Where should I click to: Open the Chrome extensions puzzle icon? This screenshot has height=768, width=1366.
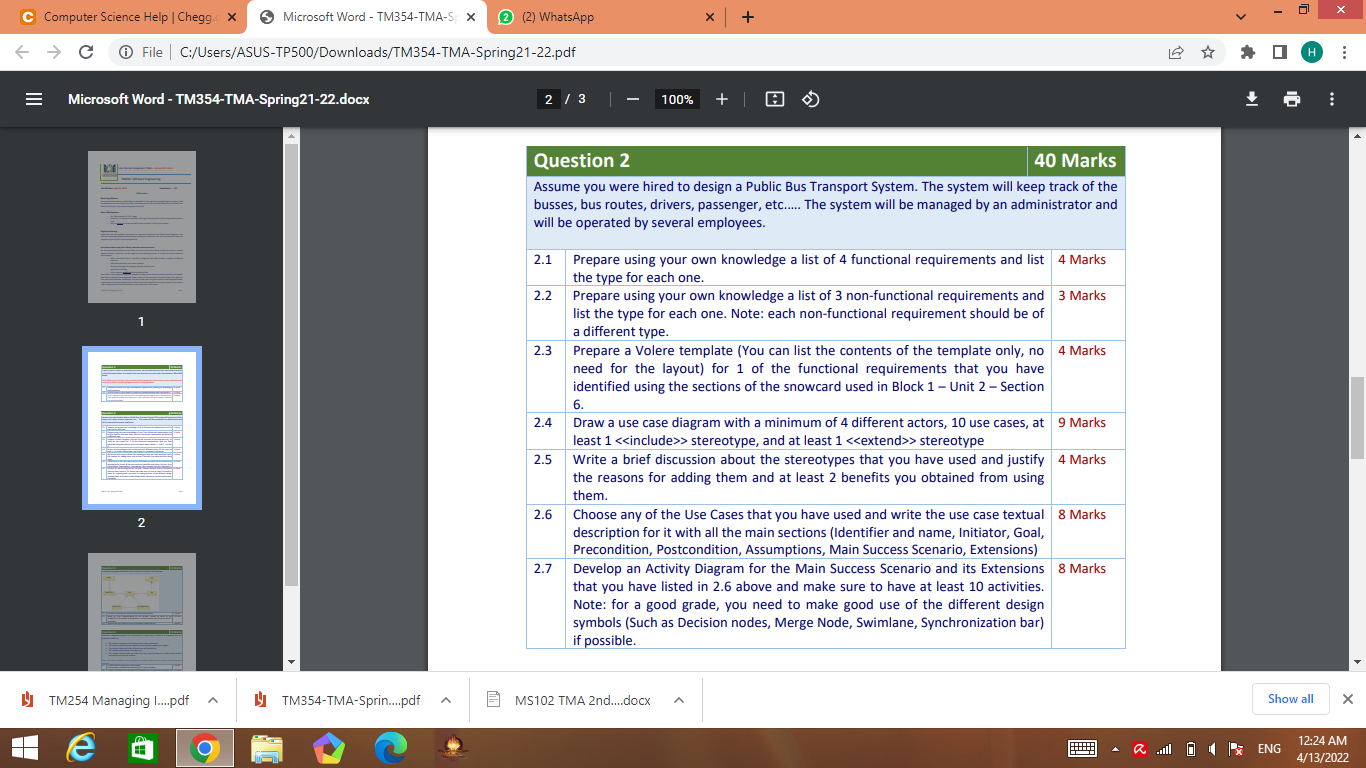1247,52
